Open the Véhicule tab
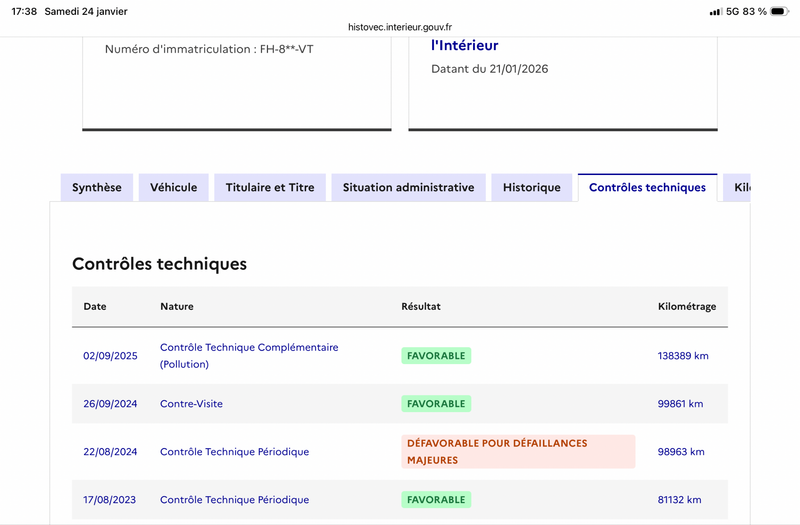The width and height of the screenshot is (800, 525). [x=174, y=188]
